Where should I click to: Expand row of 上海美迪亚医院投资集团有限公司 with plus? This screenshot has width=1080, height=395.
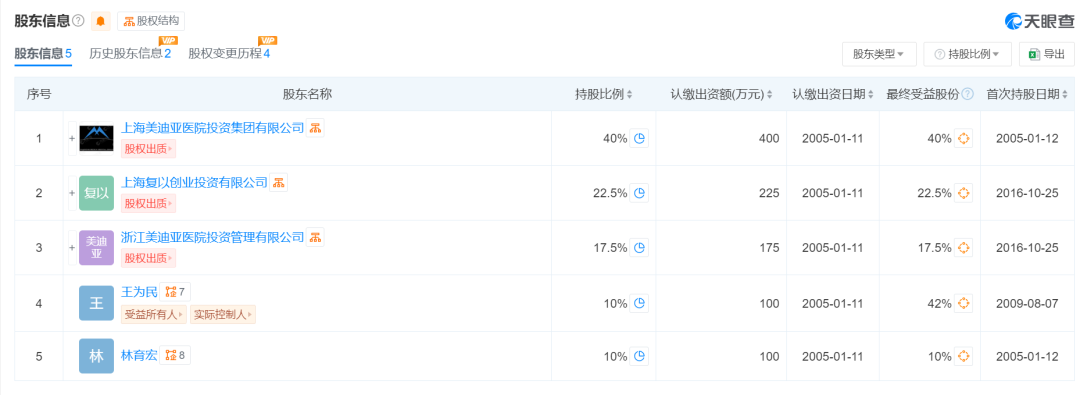click(x=72, y=139)
